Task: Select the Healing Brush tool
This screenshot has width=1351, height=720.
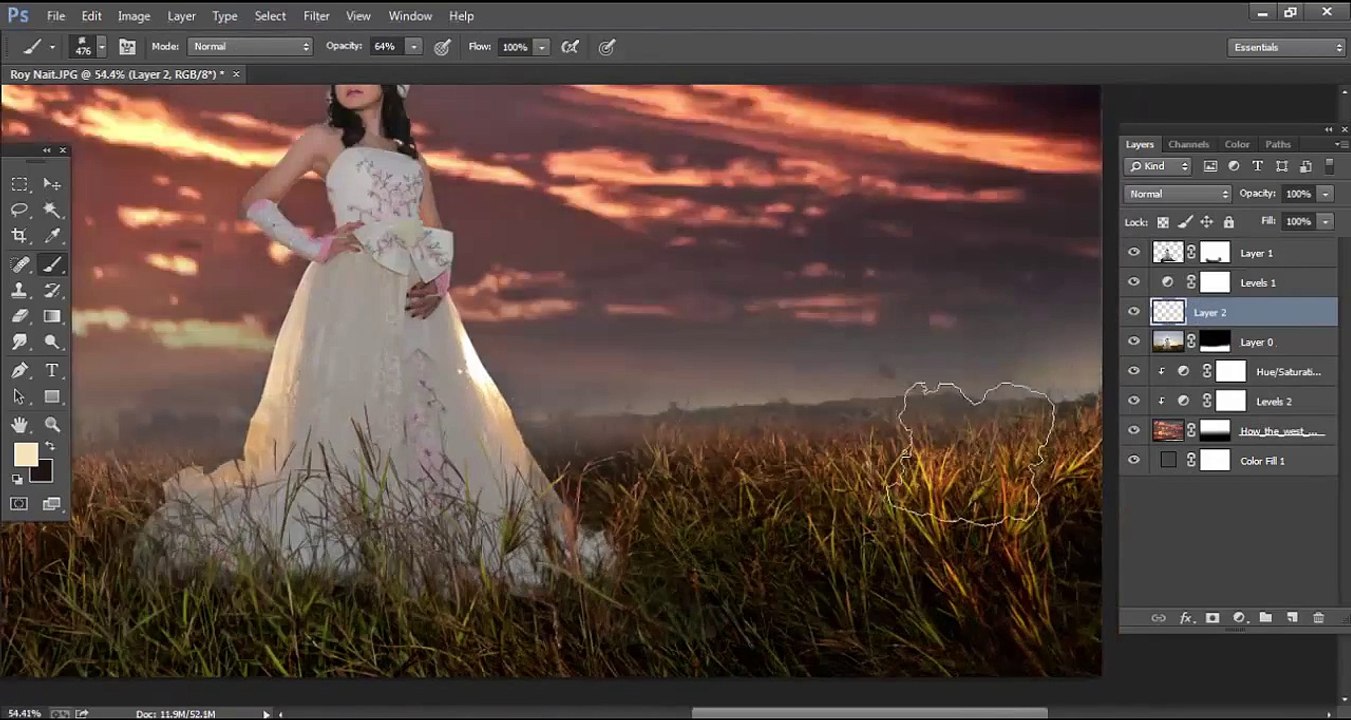Action: [x=19, y=264]
